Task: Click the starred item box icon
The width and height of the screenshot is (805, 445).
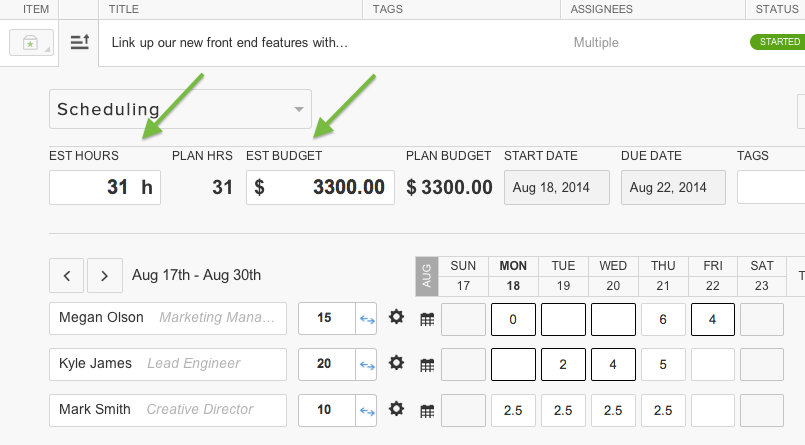Action: [29, 43]
